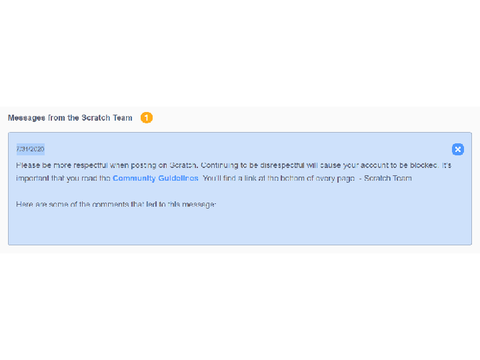
Task: Click "Here are some of the comments" line
Action: tap(116, 204)
